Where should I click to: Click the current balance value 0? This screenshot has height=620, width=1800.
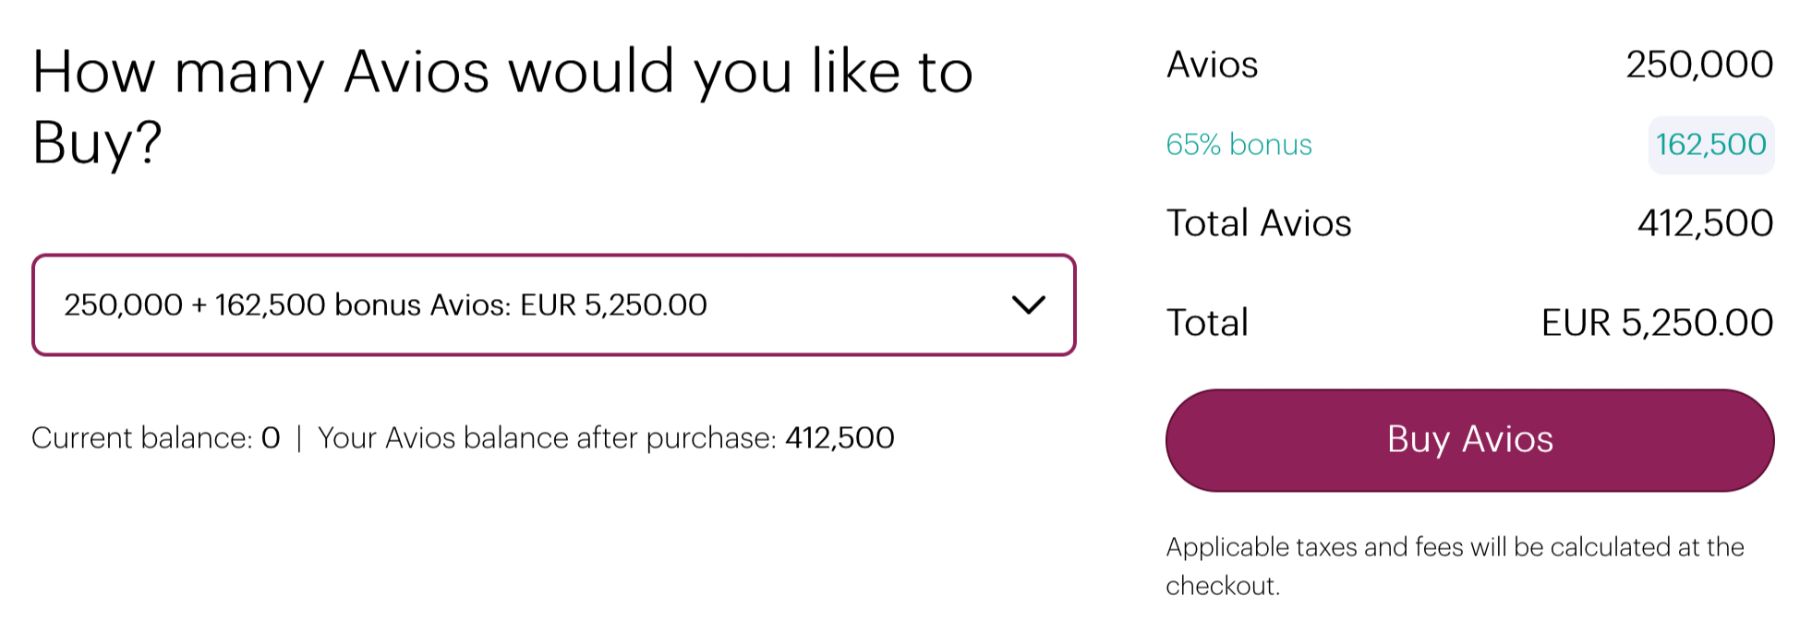(270, 438)
